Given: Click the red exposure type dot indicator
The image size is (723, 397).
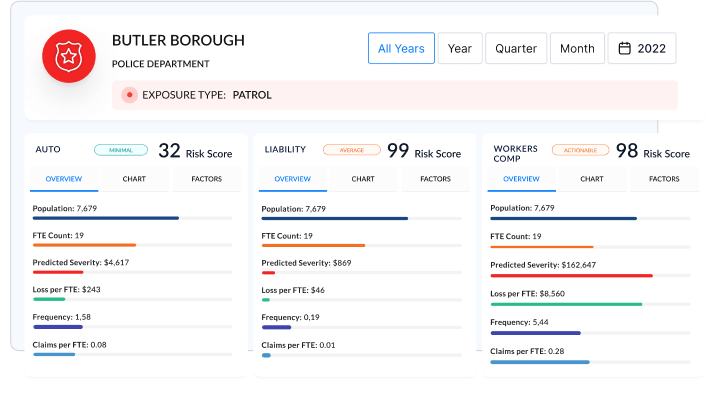Looking at the screenshot, I should pos(130,95).
